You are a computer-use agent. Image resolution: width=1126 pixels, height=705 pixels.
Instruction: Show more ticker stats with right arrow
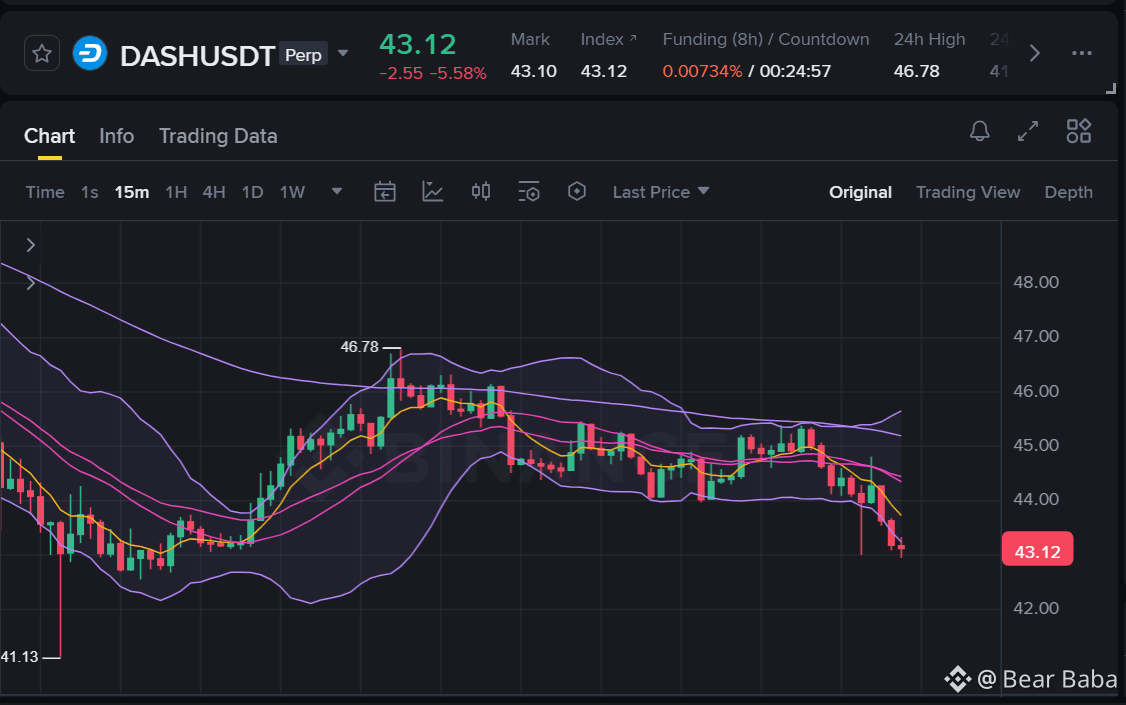[1035, 53]
